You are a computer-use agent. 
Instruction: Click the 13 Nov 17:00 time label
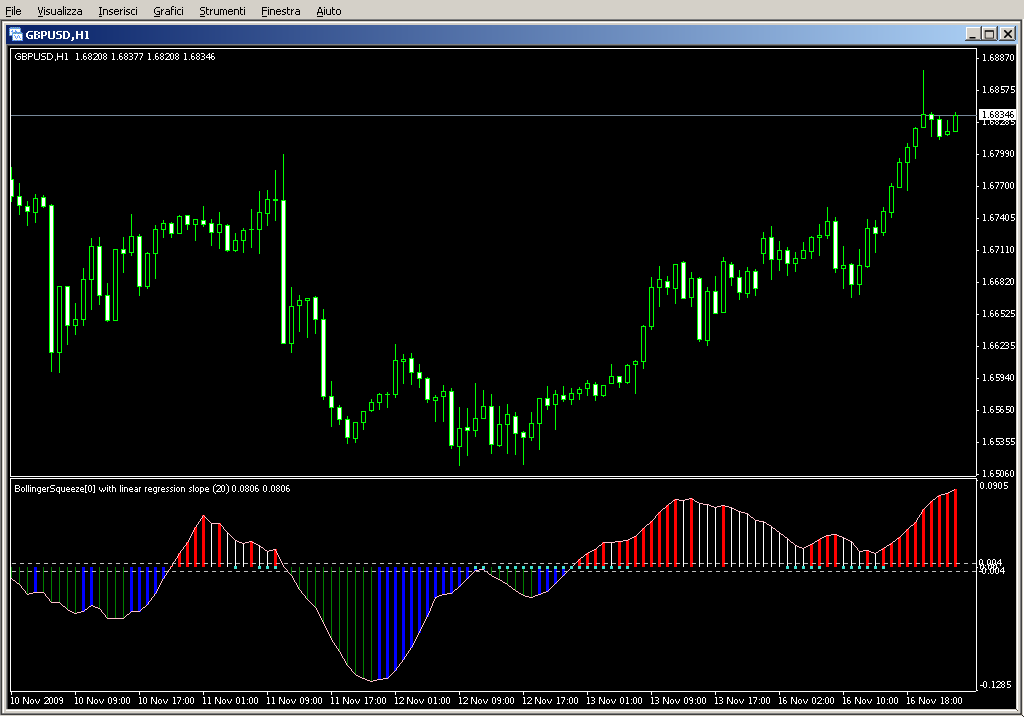742,701
